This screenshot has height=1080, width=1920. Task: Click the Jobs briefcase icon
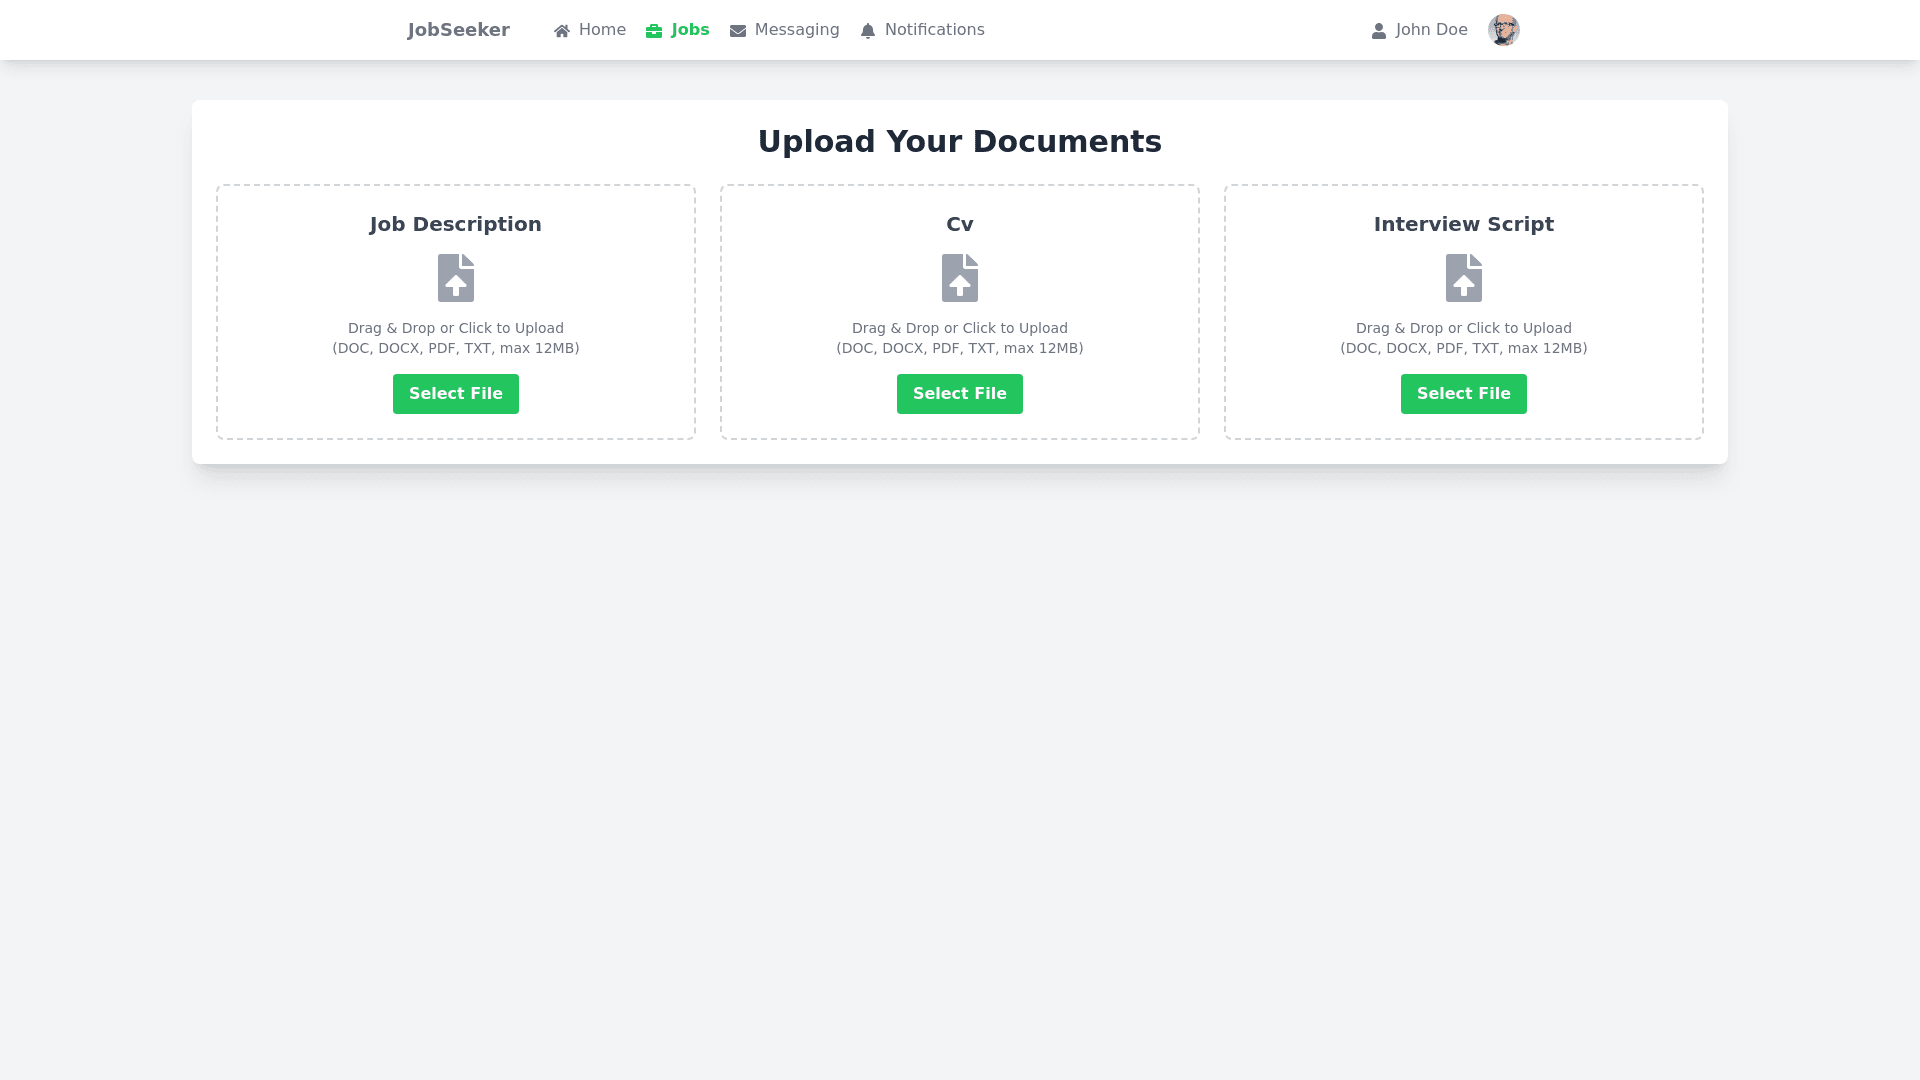click(x=654, y=31)
